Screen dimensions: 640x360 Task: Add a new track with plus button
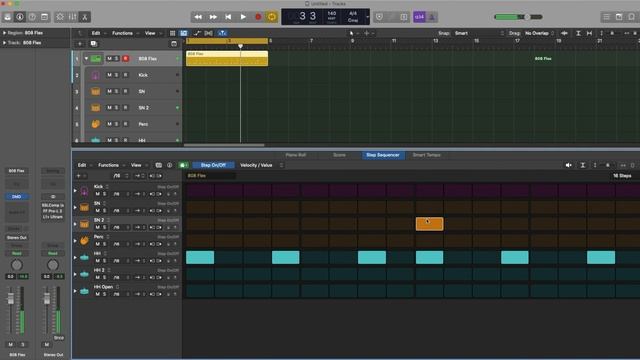coord(80,43)
